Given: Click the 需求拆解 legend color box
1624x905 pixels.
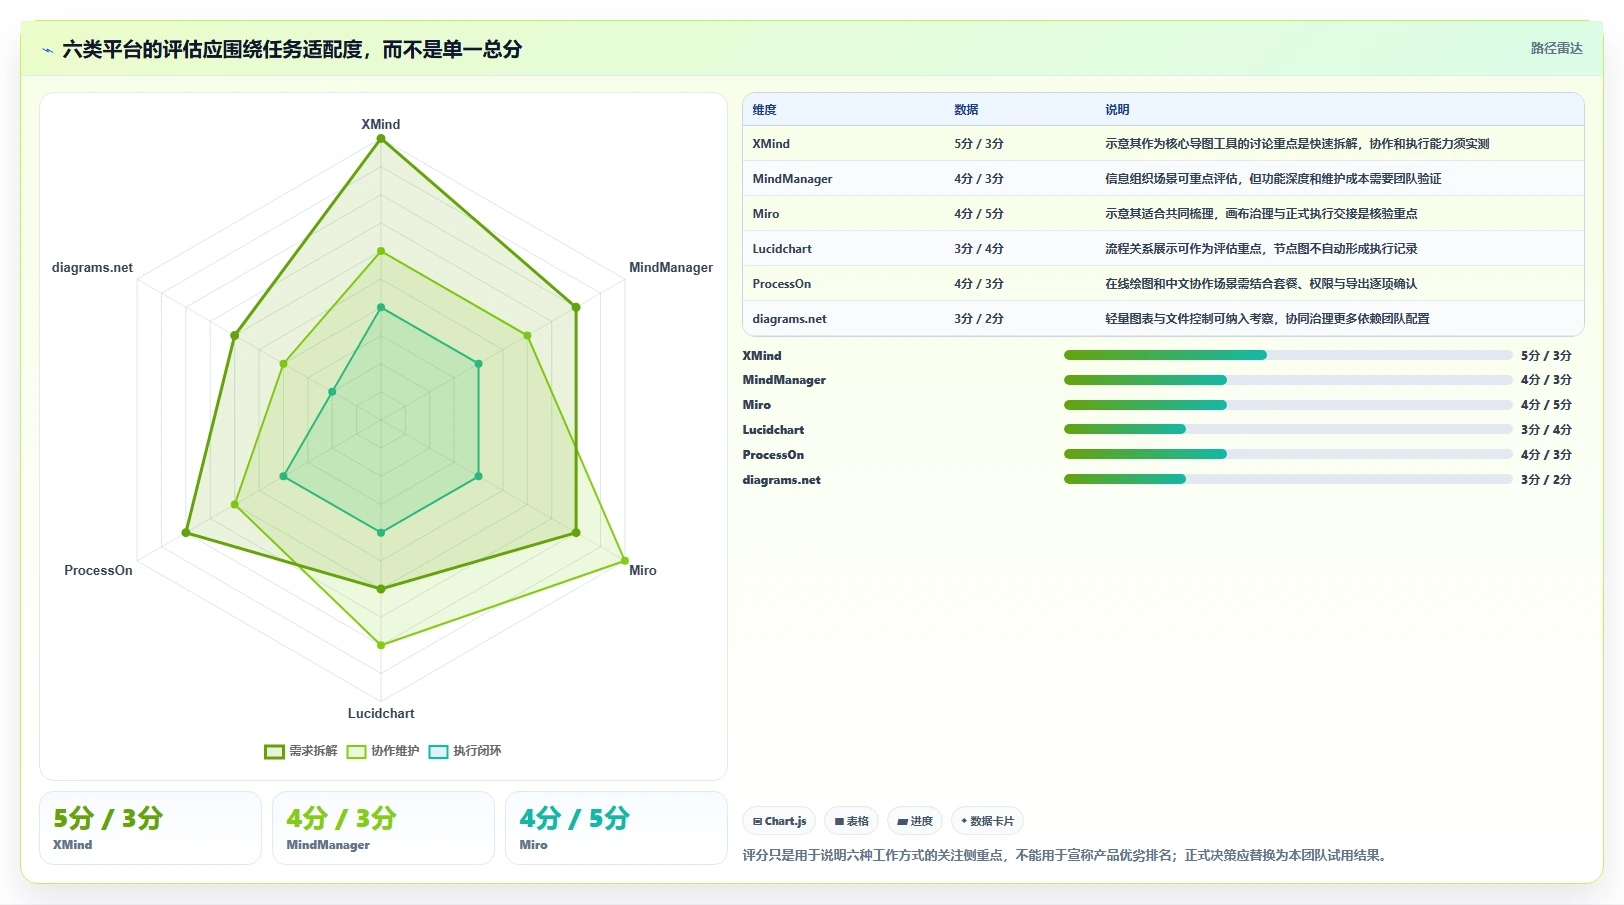Looking at the screenshot, I should [274, 752].
